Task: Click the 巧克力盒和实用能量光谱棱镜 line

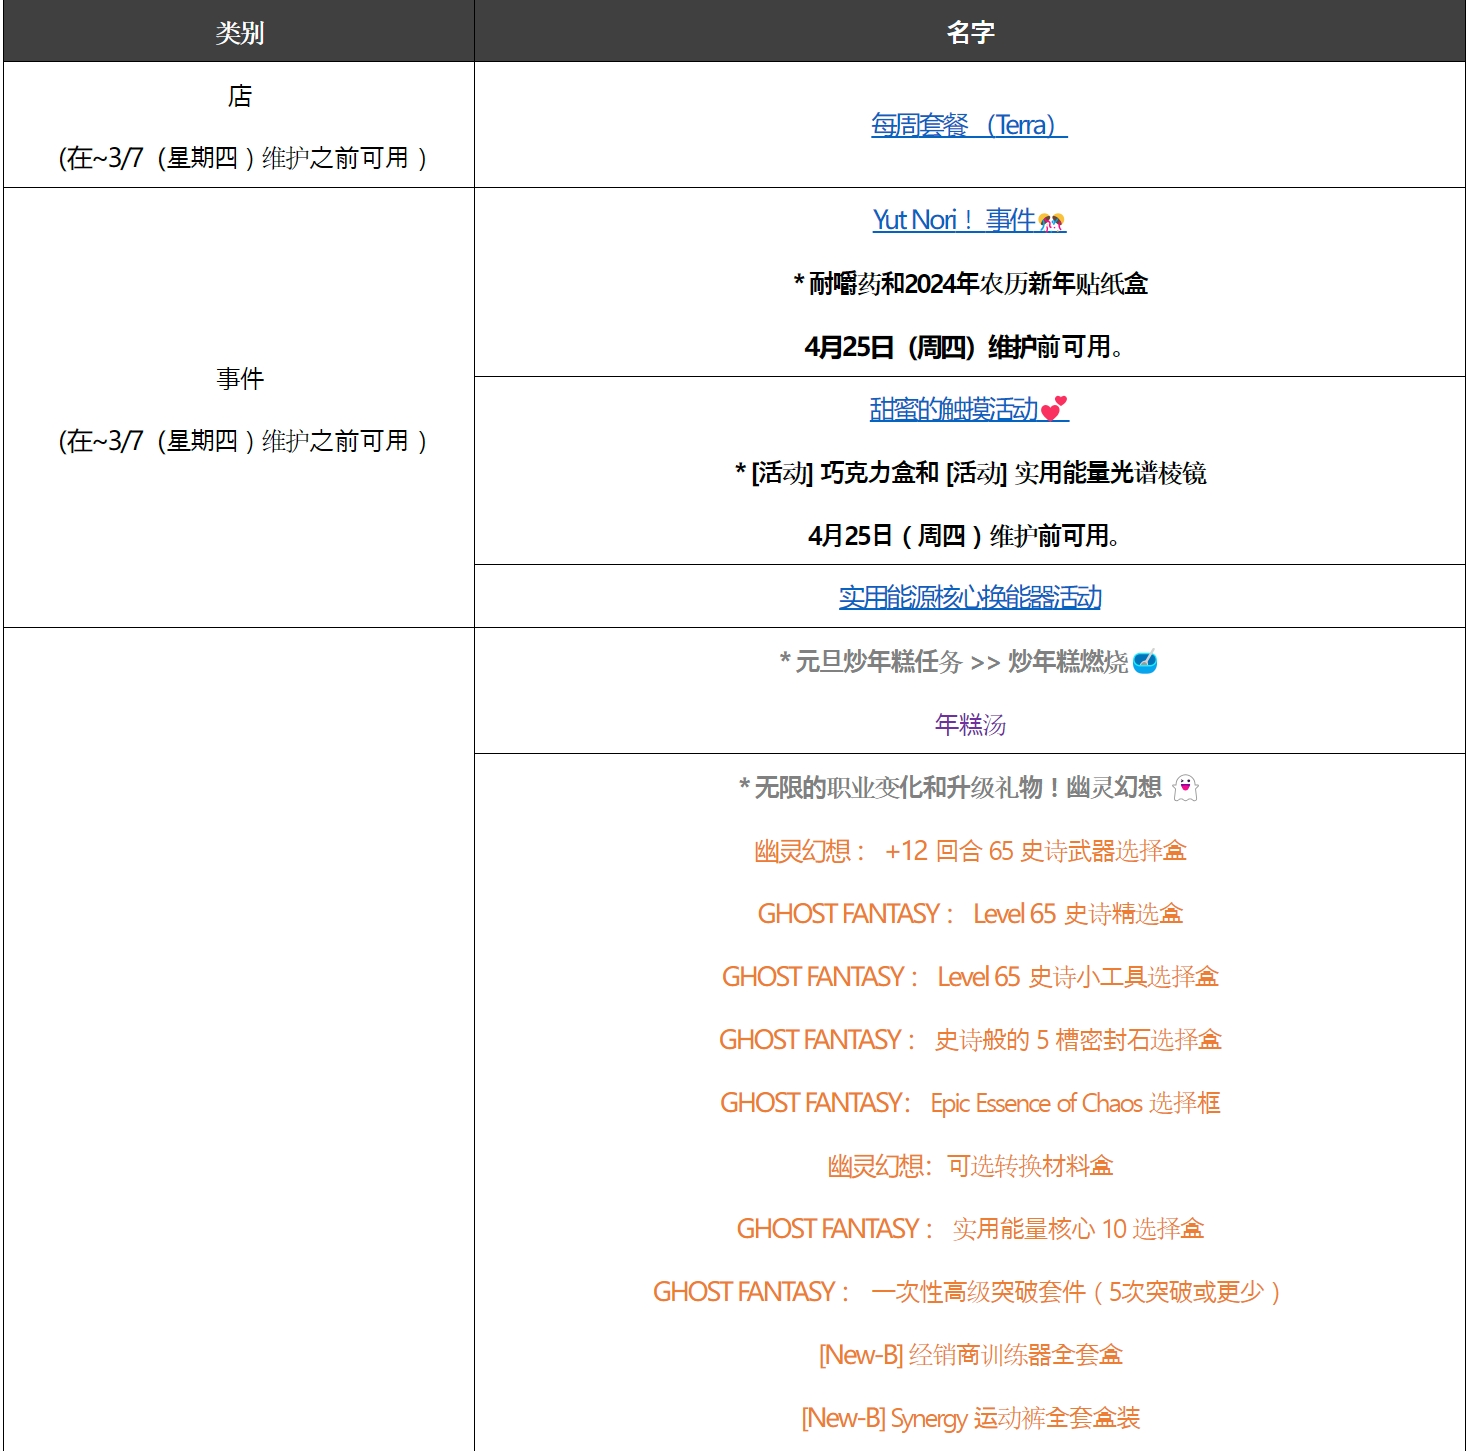Action: (x=970, y=473)
